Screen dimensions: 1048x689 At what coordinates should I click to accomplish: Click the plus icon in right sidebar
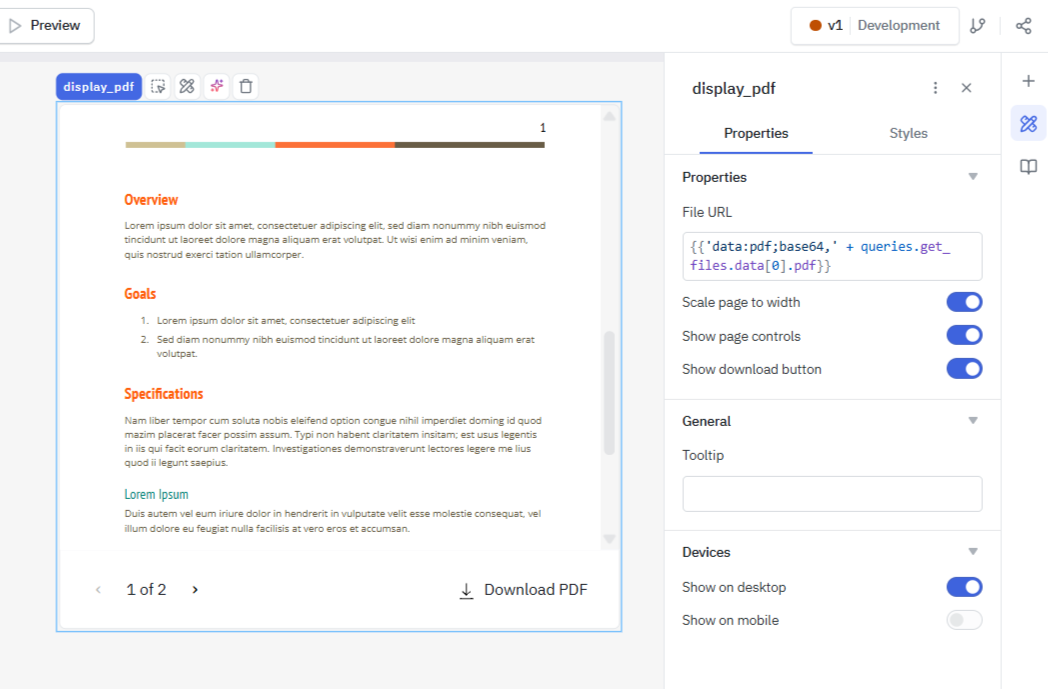(x=1028, y=81)
